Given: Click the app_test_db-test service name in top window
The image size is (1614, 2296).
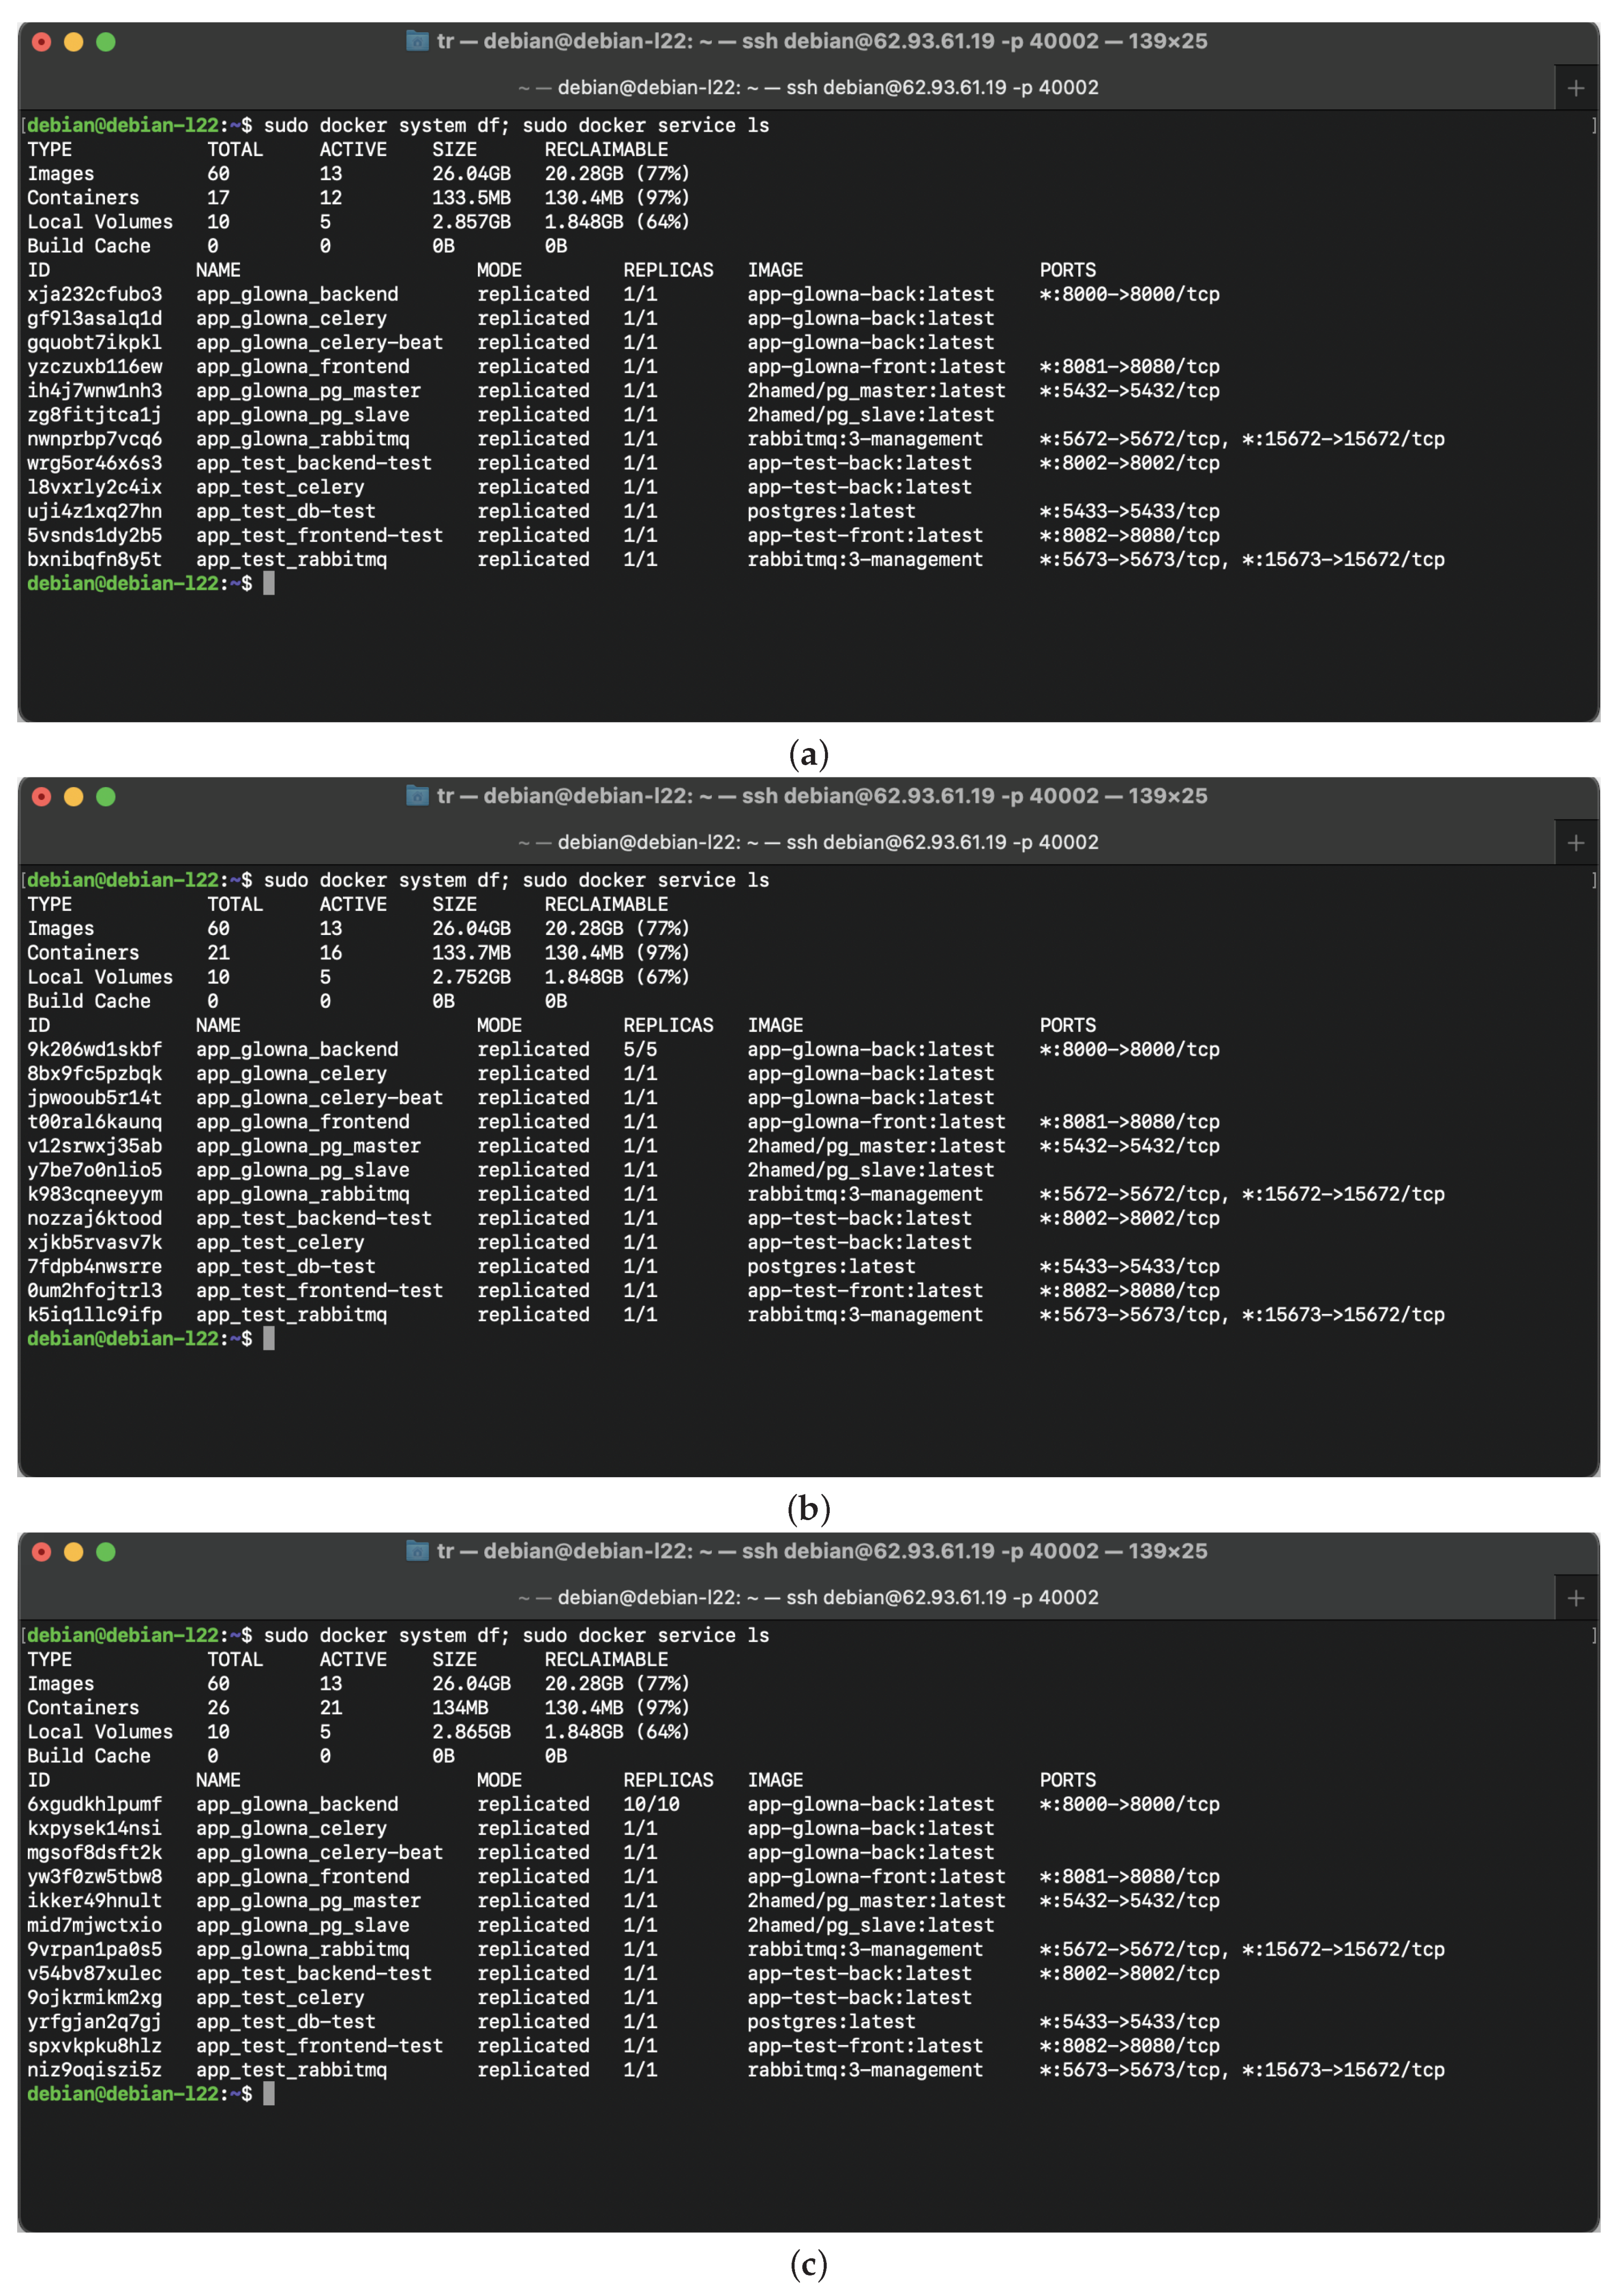Looking at the screenshot, I should (286, 511).
